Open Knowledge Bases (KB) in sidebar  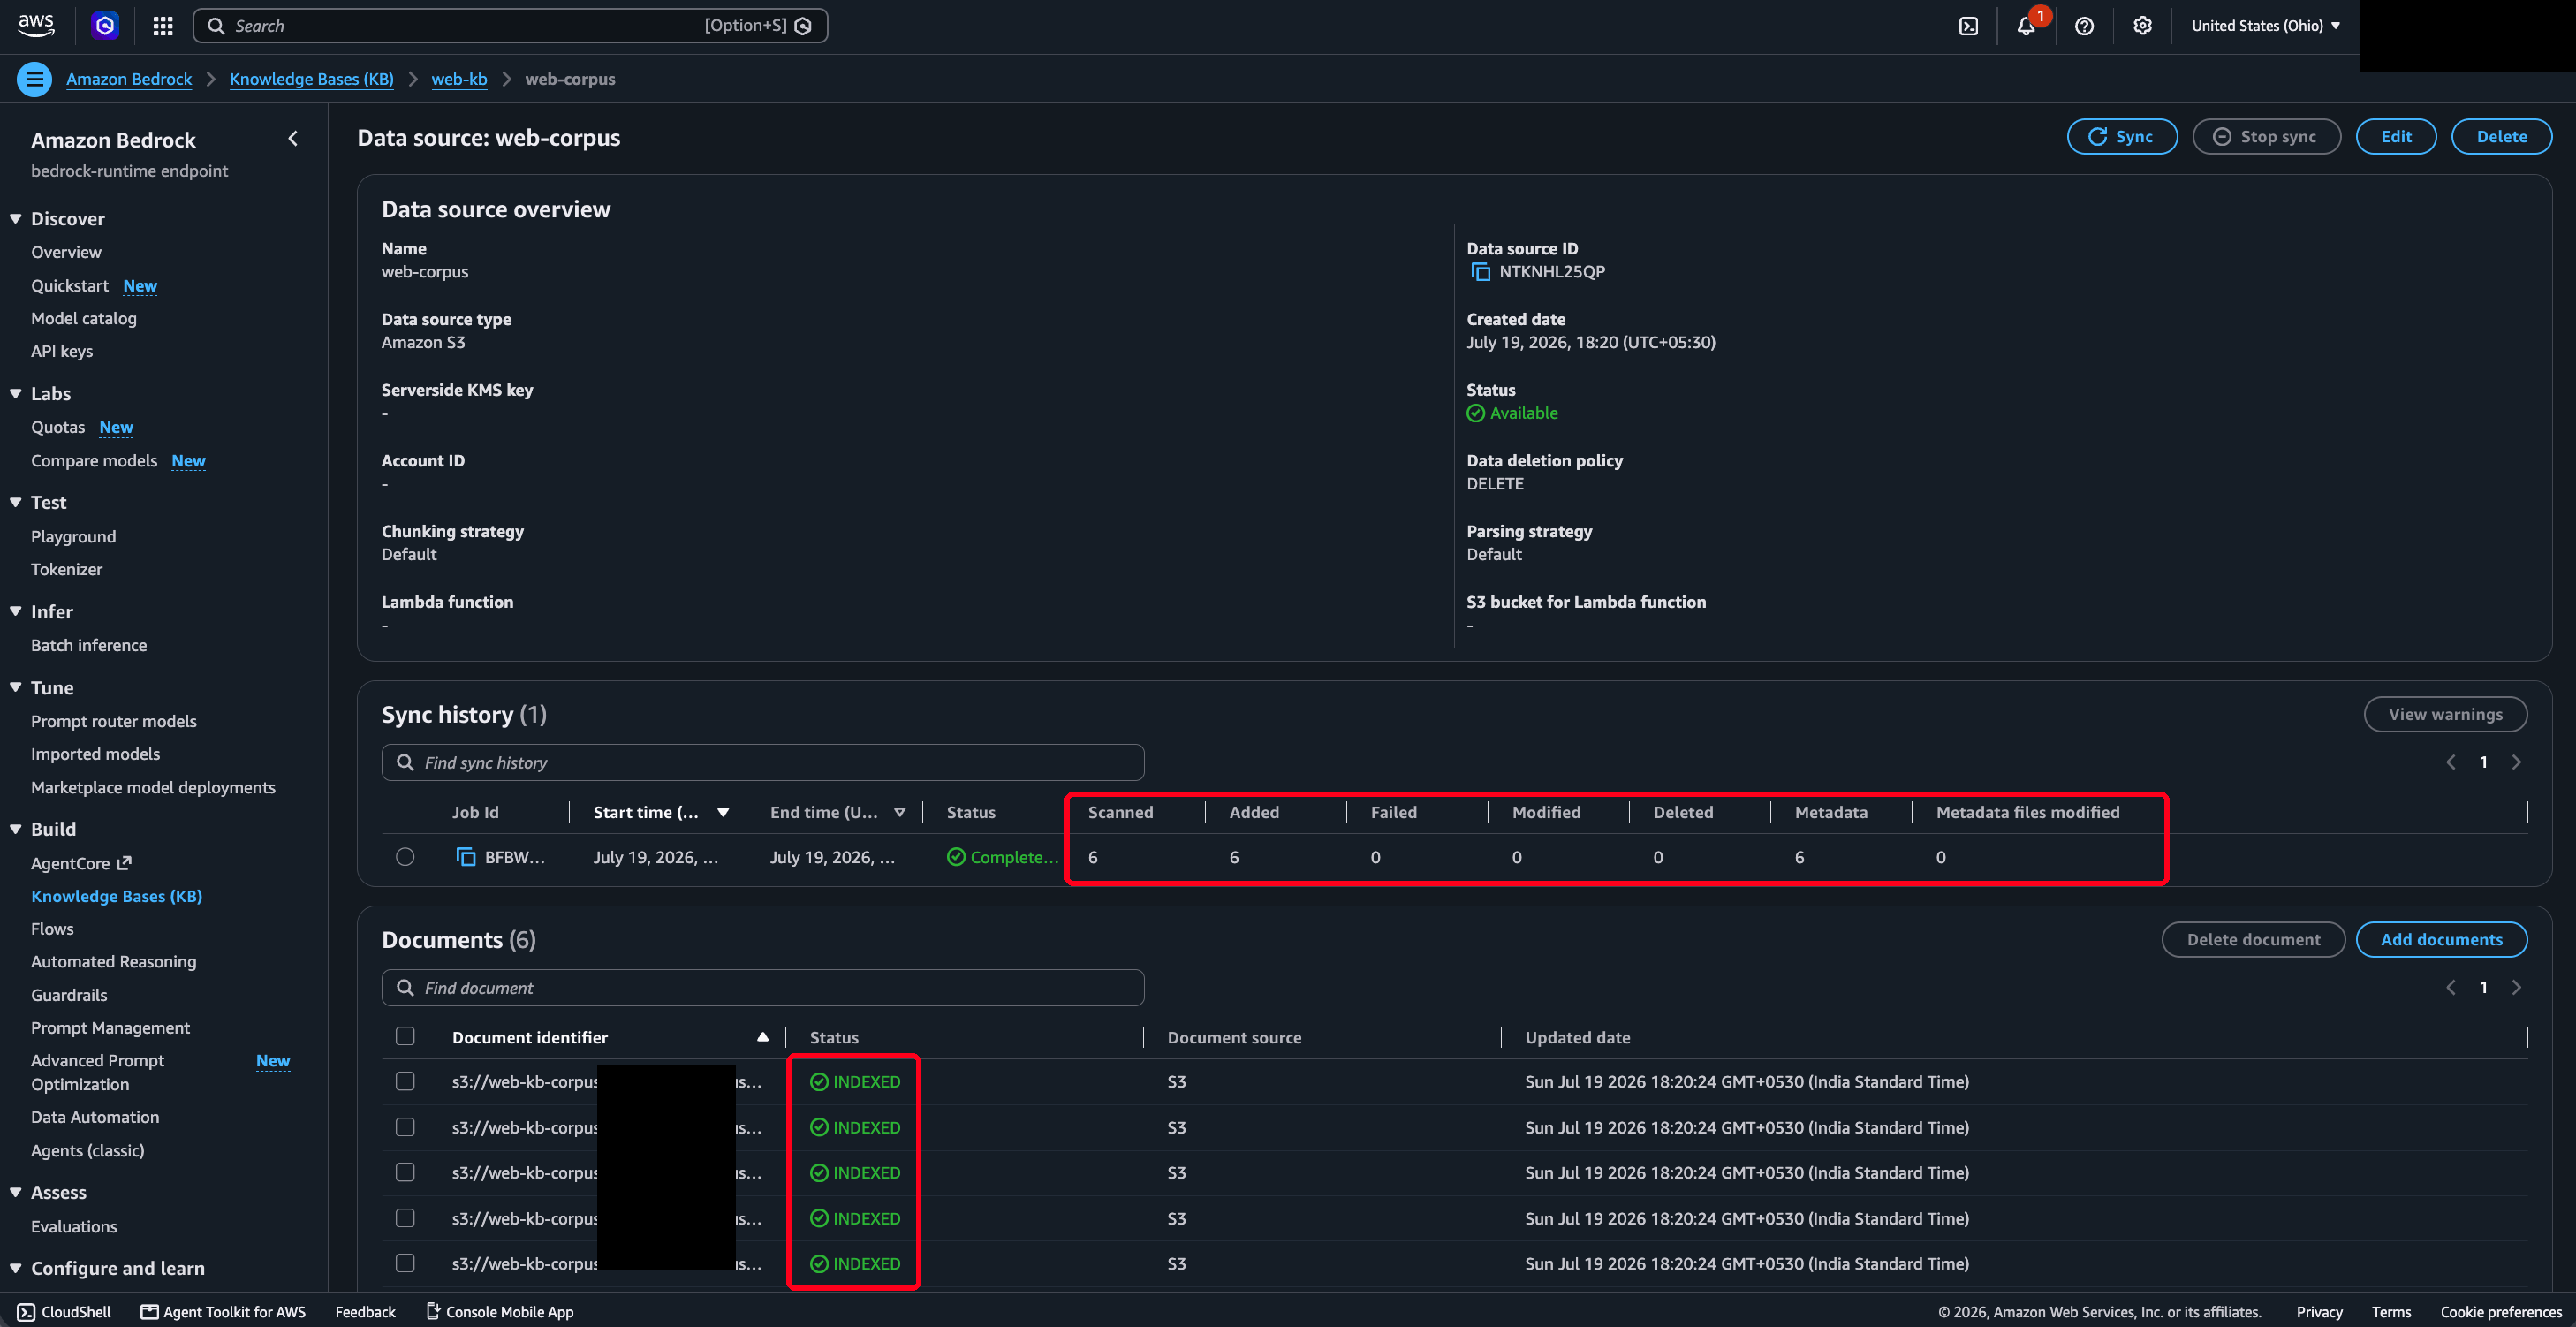116,896
